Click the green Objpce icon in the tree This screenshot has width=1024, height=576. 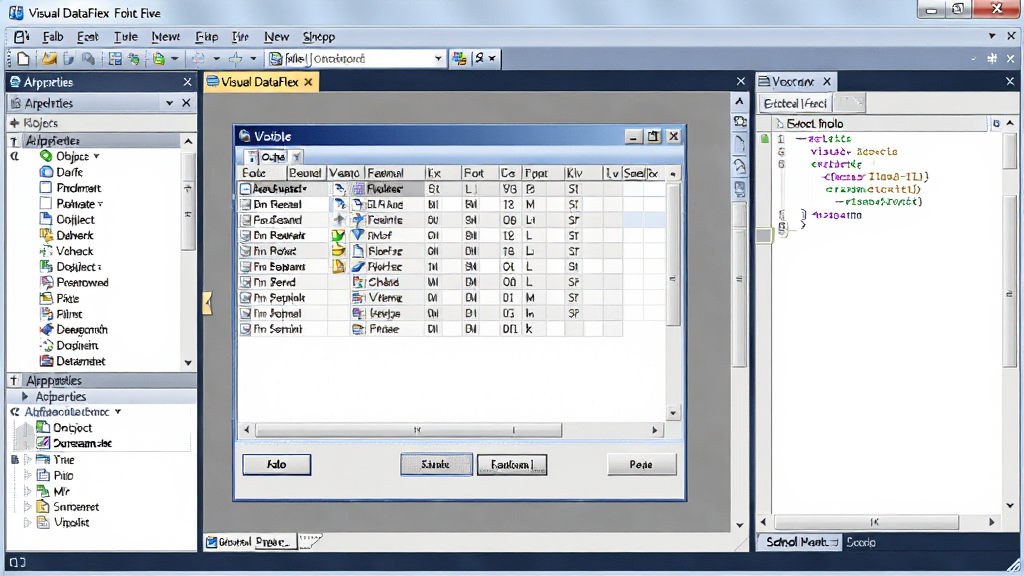click(46, 156)
